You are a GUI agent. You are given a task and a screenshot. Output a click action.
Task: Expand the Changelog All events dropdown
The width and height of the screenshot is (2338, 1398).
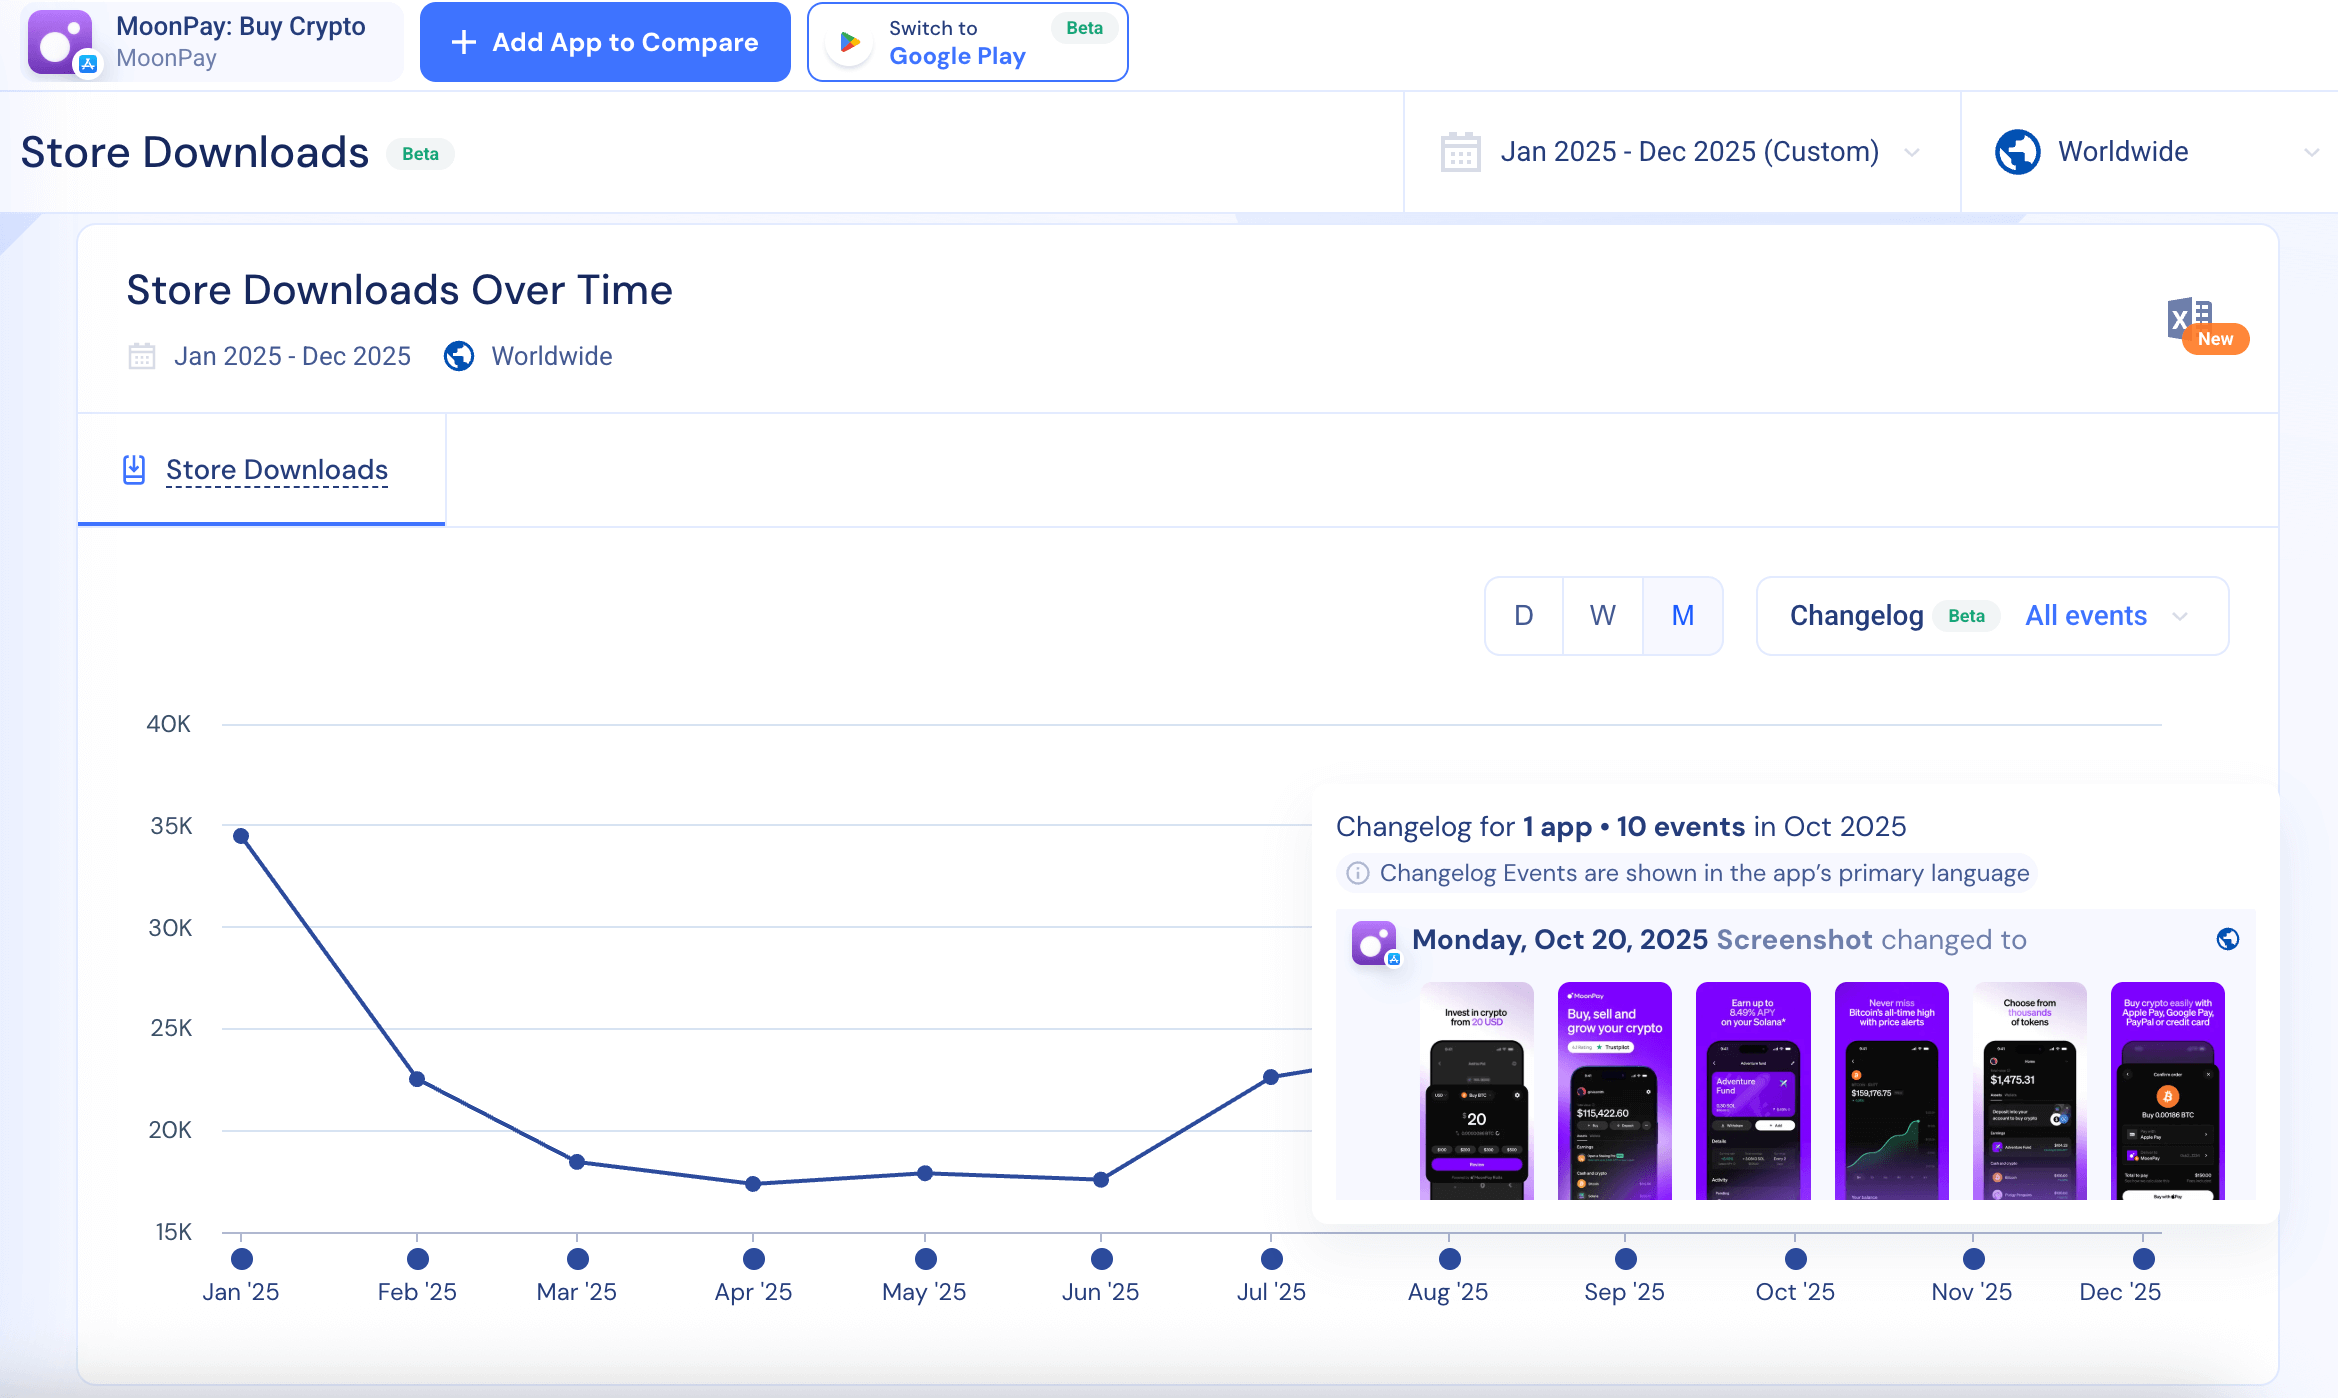1992,616
